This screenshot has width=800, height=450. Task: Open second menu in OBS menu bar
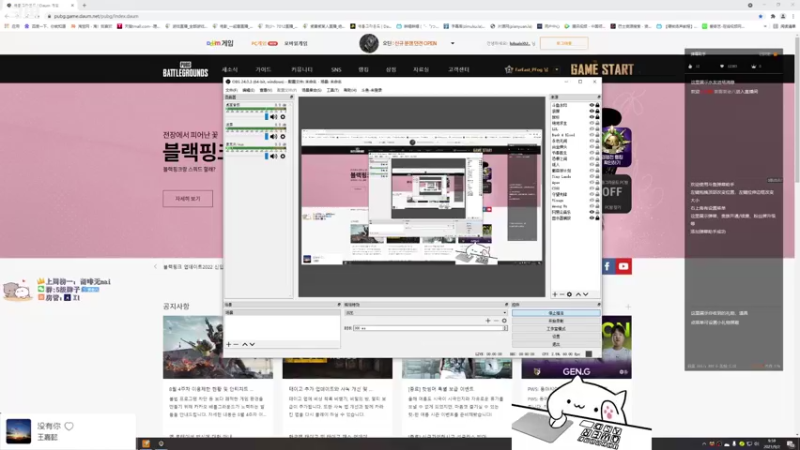pos(248,90)
